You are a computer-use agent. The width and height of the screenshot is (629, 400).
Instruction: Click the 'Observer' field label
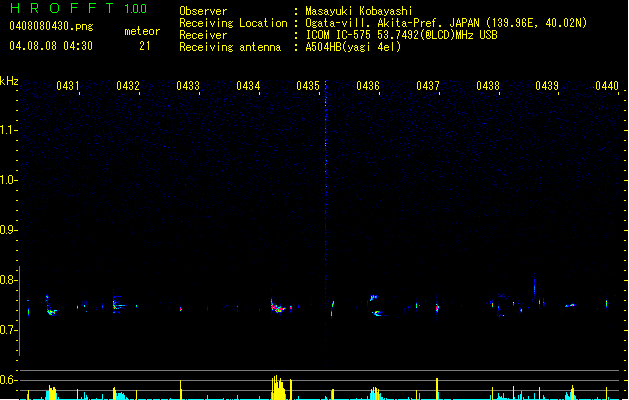tap(203, 11)
